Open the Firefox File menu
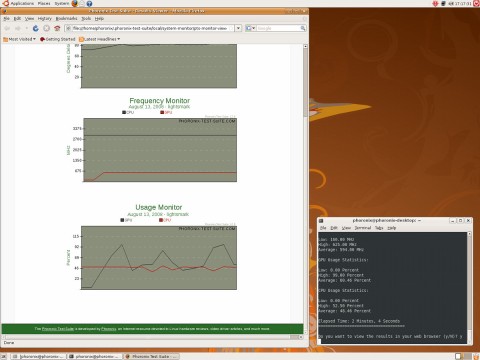 (6, 19)
